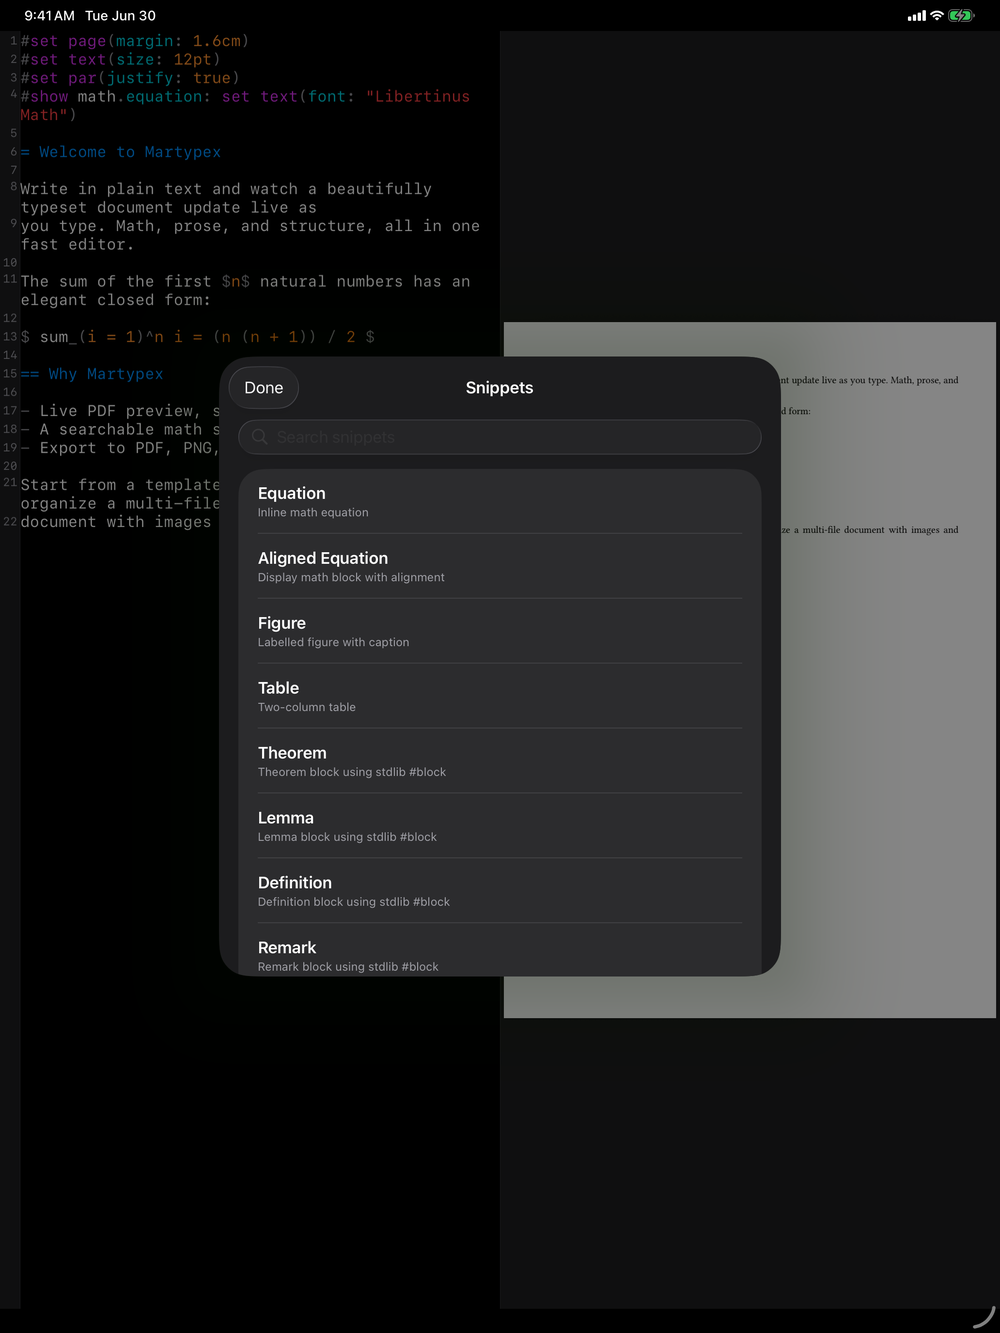1000x1333 pixels.
Task: Tap the Wi-Fi status icon
Action: (937, 15)
